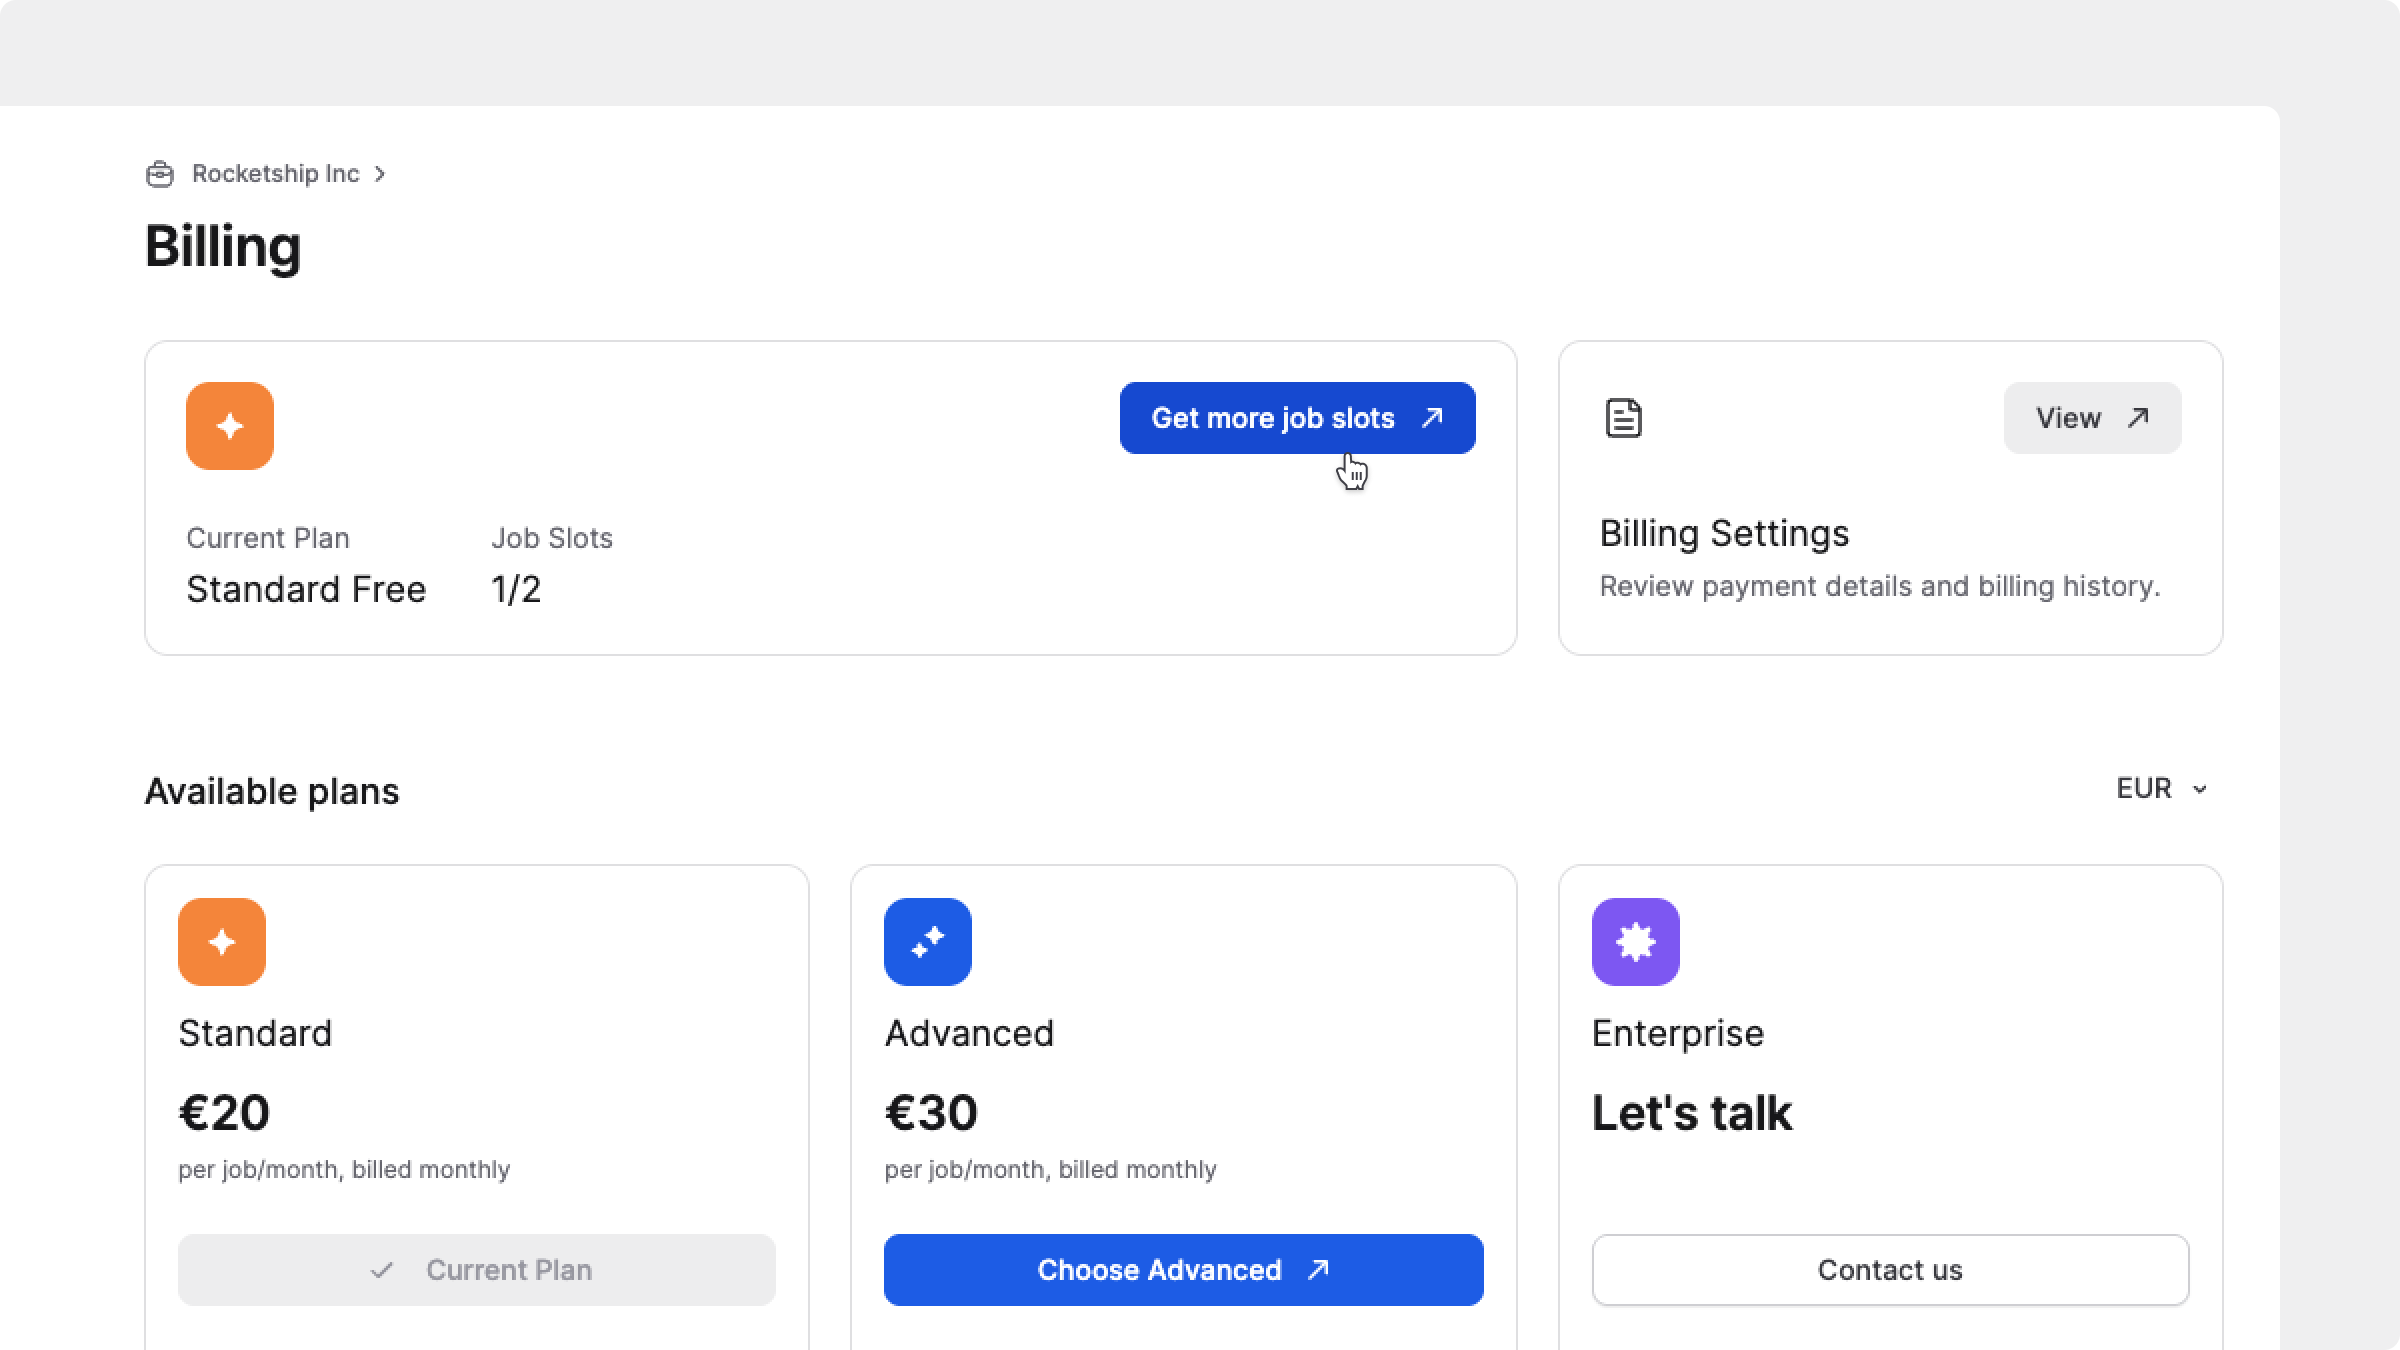Click the briefcase icon beside Rocketship Inc
The image size is (2400, 1350).
click(x=160, y=174)
